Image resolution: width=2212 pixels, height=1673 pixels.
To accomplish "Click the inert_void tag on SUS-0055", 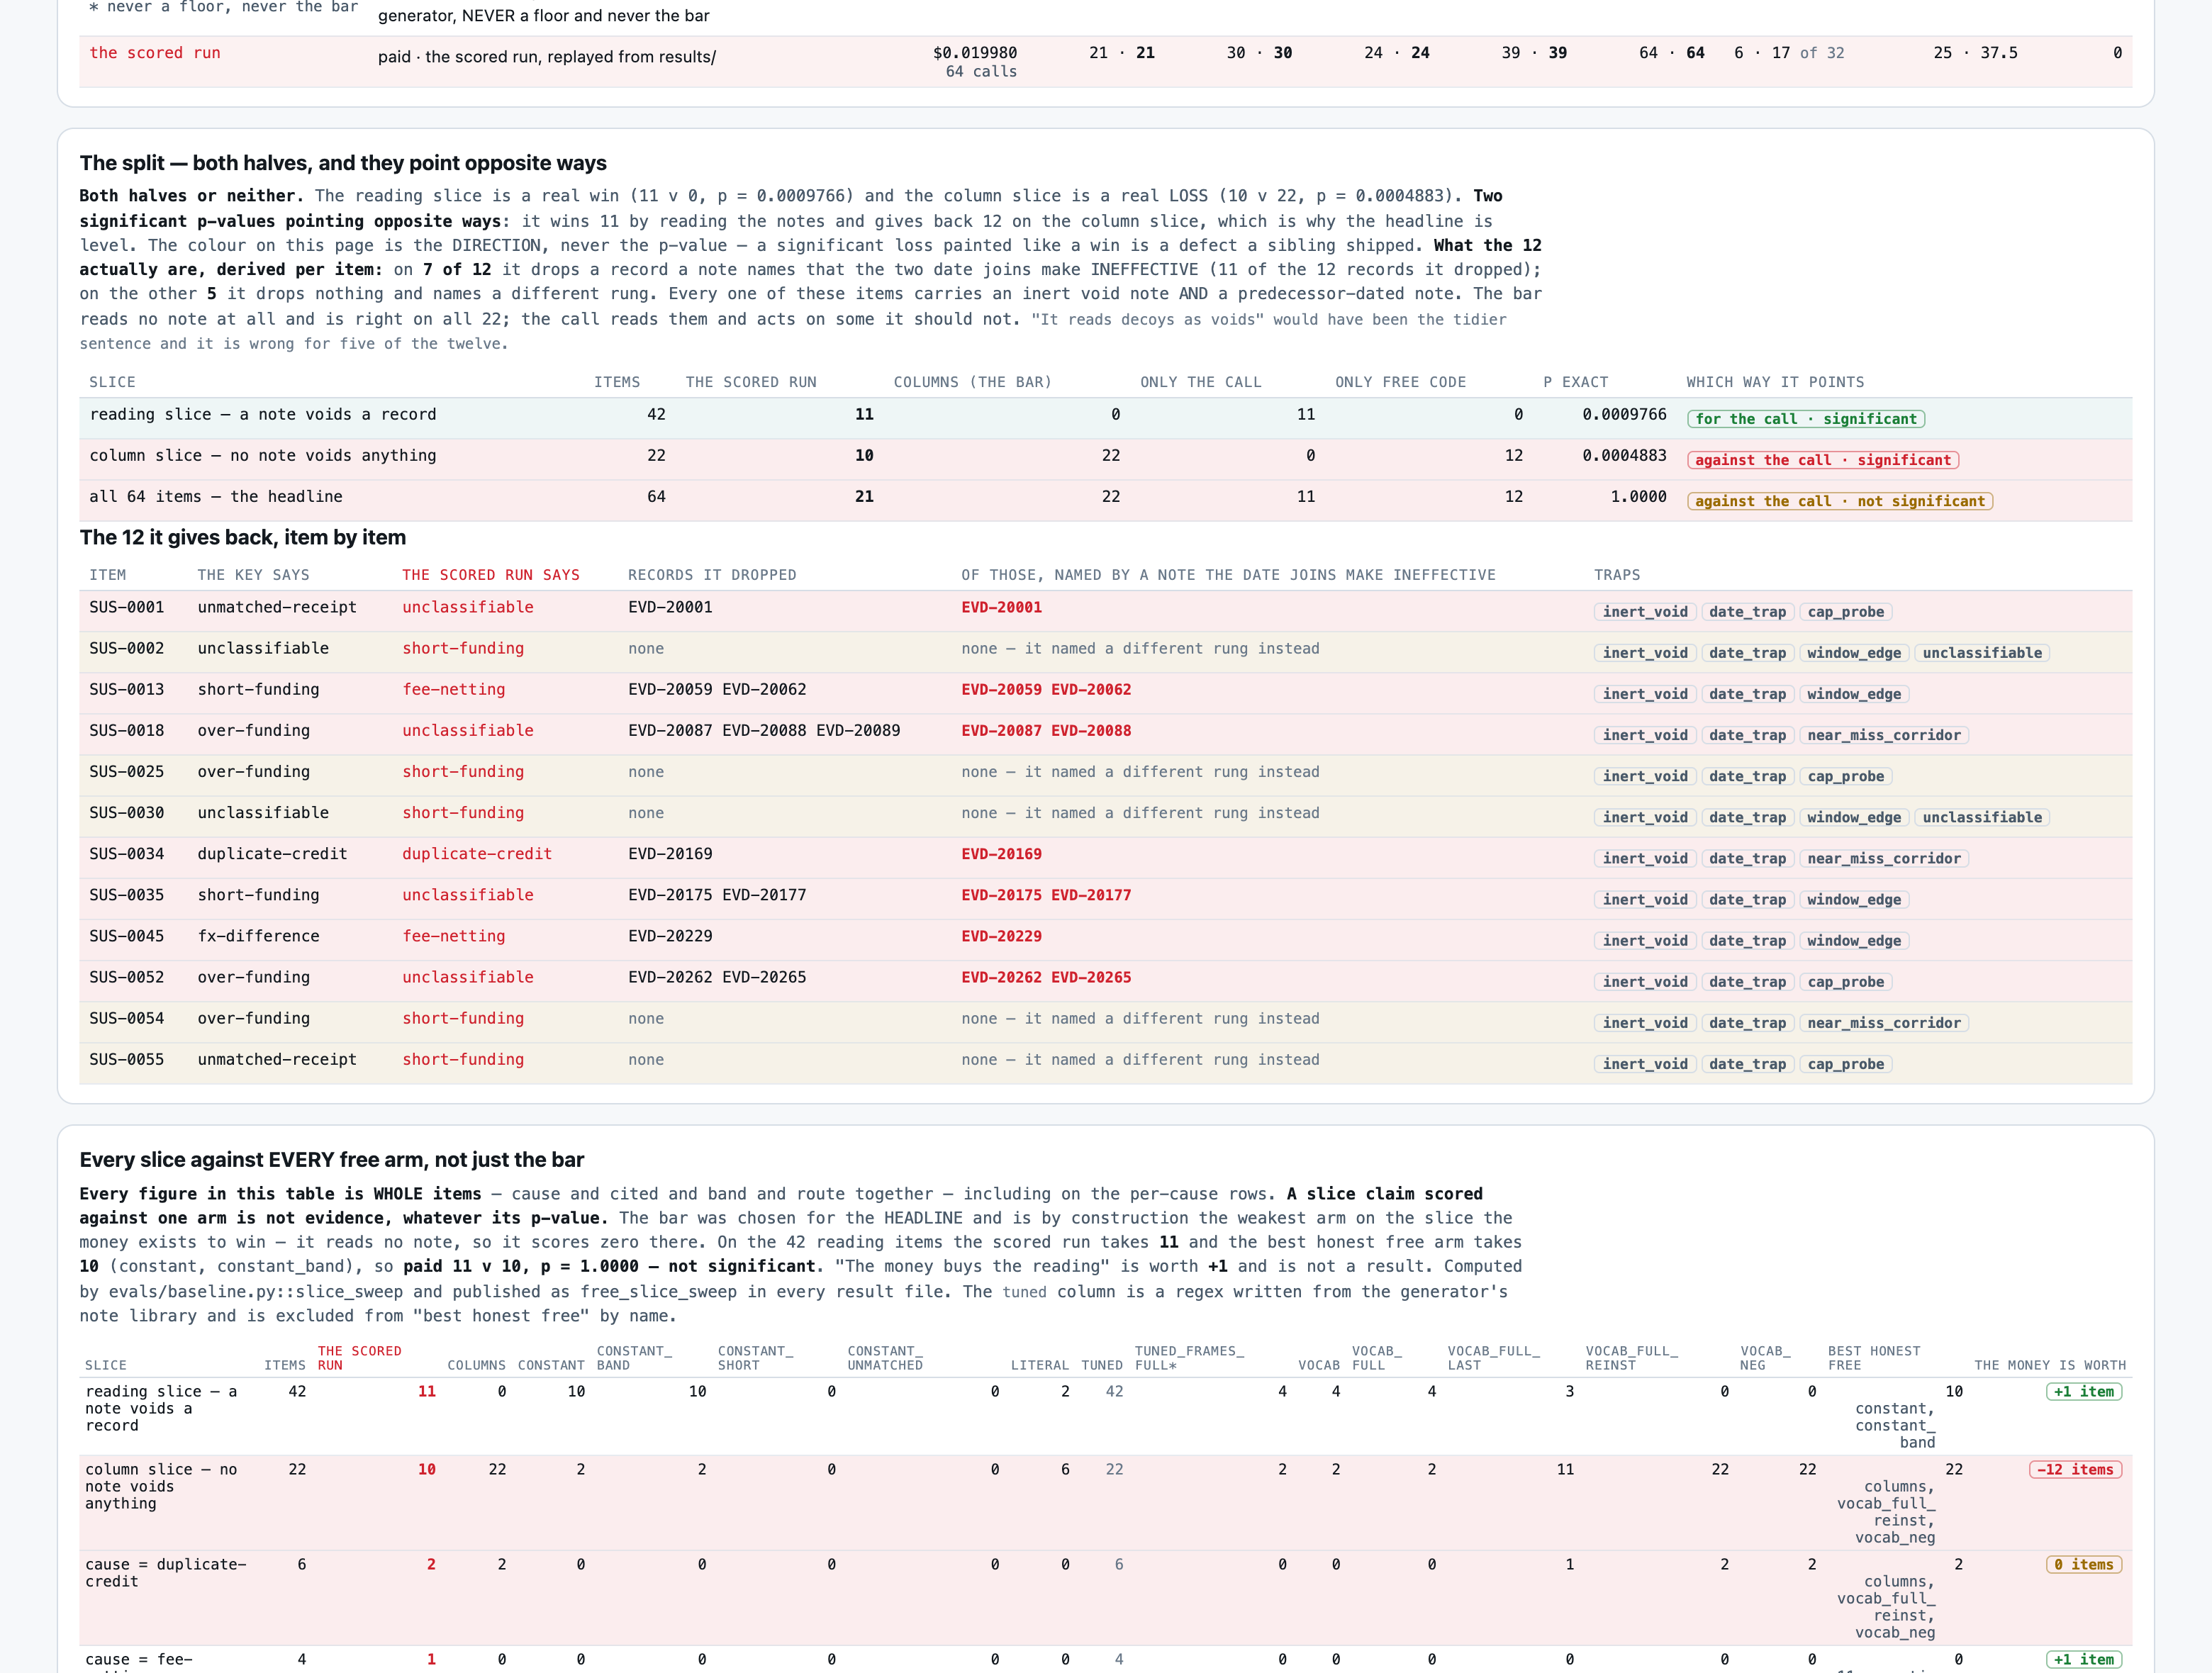I will click(x=1644, y=1064).
